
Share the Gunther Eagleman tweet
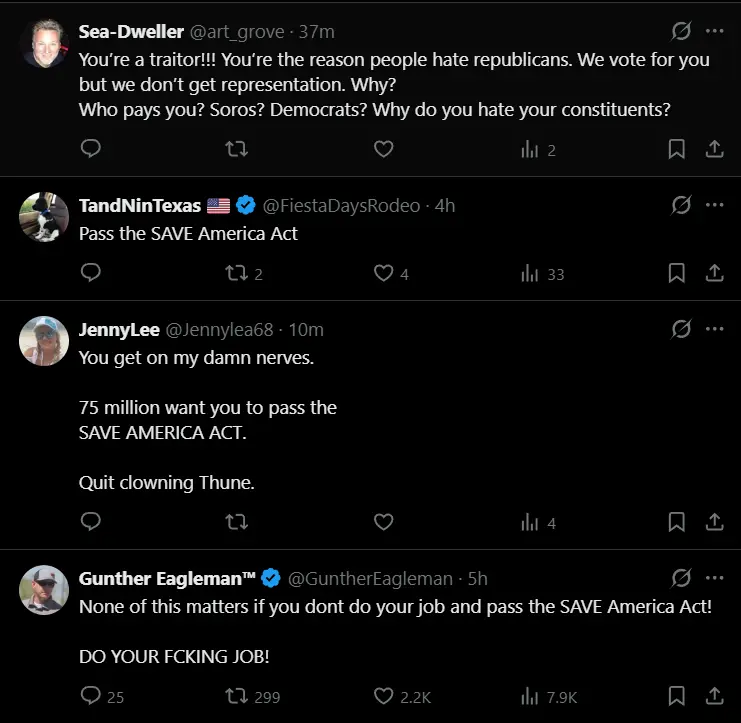[x=715, y=696]
